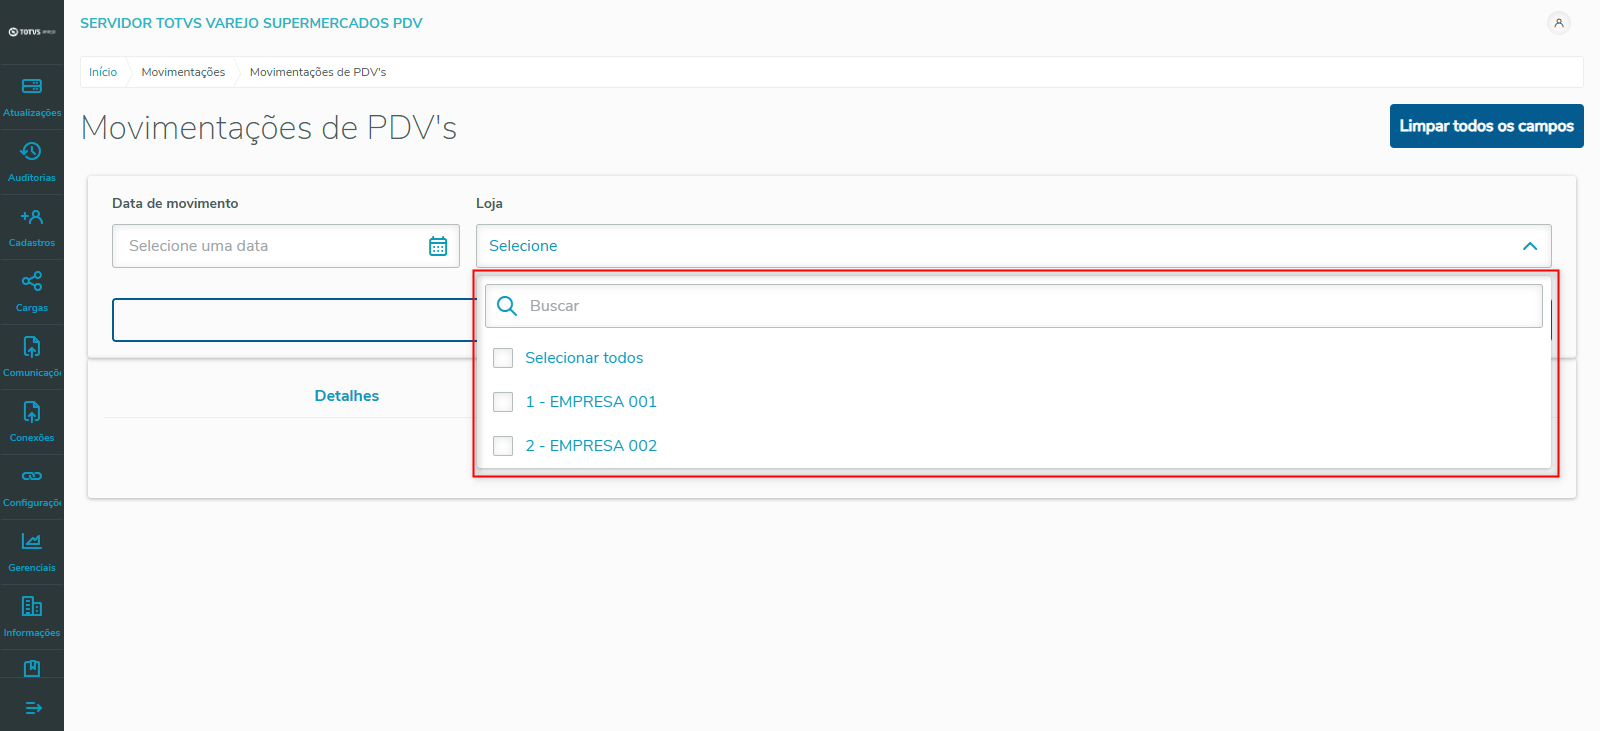Switch to the Detalhes tab

click(346, 396)
